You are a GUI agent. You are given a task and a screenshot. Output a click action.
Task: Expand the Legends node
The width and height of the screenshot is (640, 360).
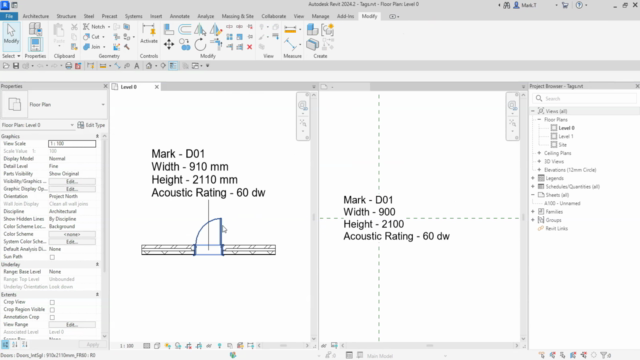533,178
